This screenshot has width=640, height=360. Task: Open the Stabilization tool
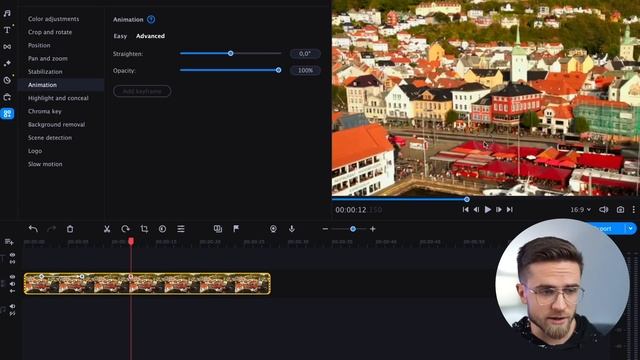(45, 71)
